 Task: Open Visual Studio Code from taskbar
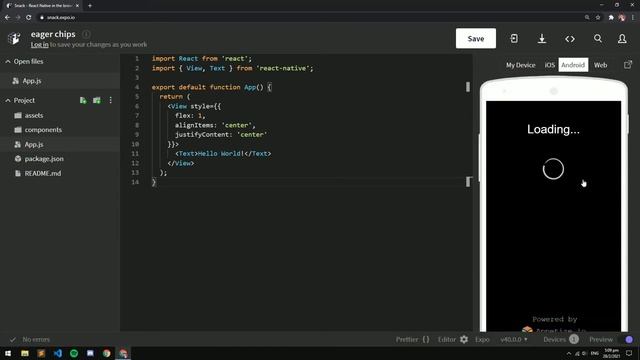click(58, 353)
